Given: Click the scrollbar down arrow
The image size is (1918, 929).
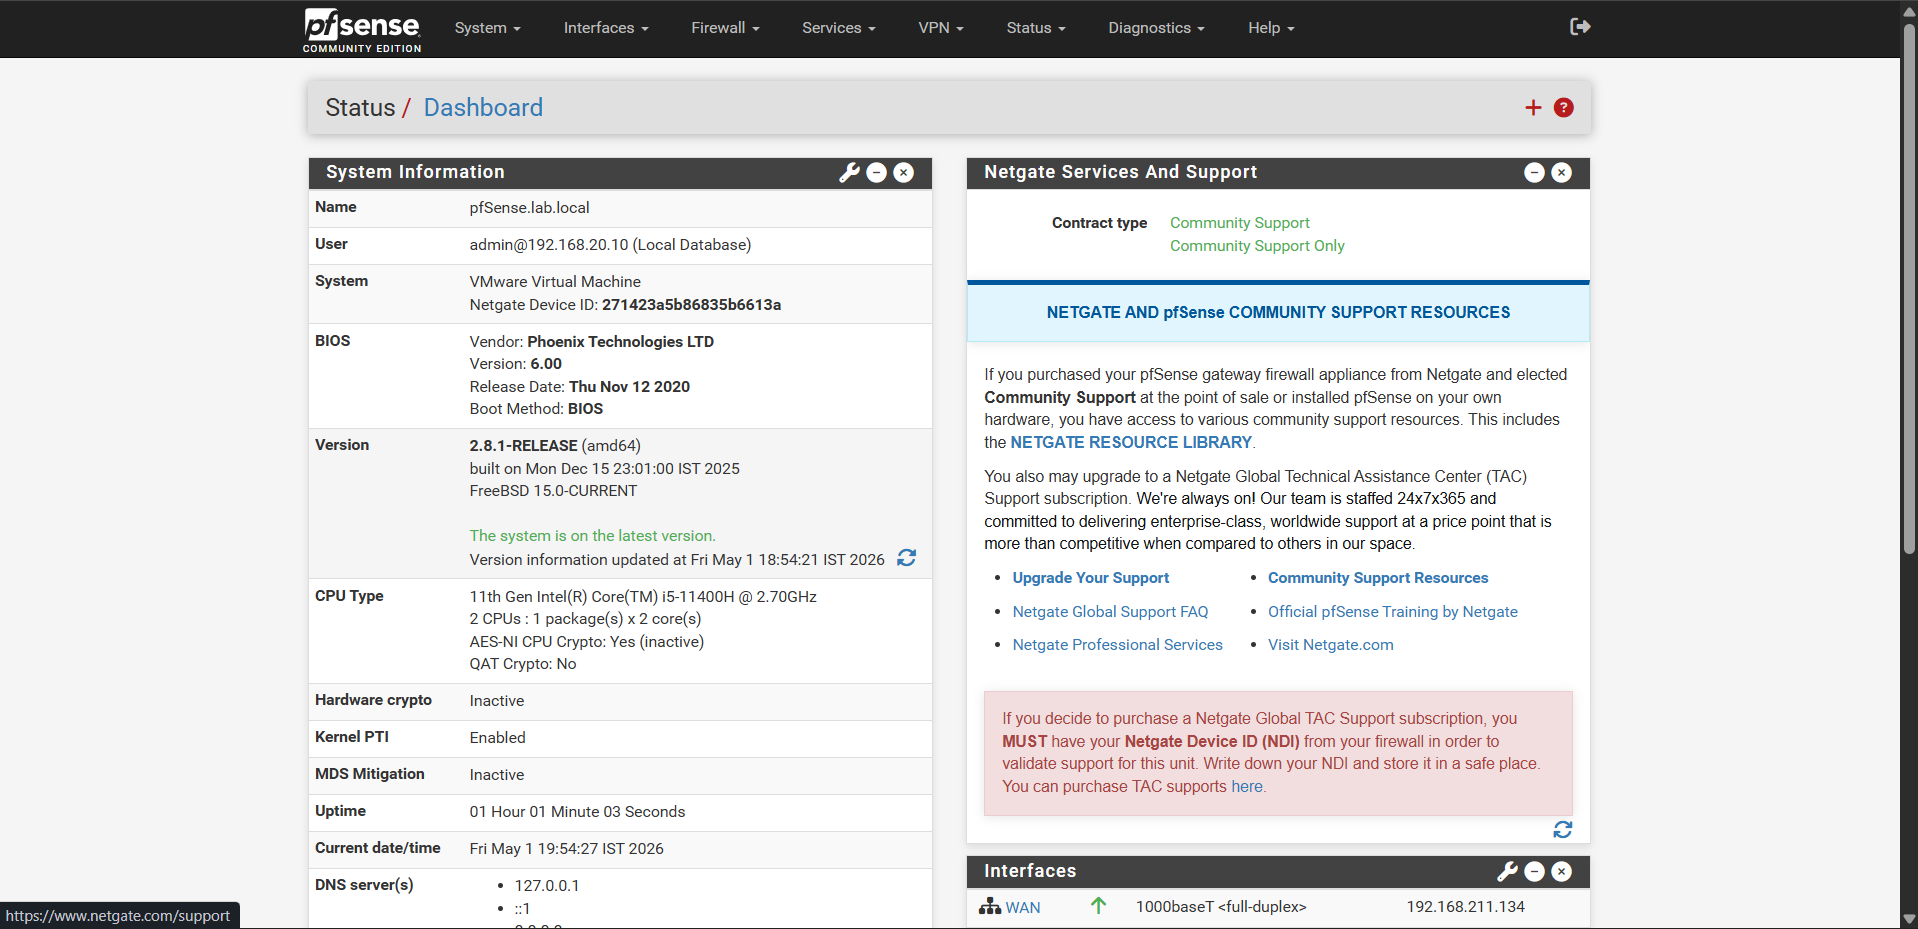Looking at the screenshot, I should pyautogui.click(x=1909, y=919).
